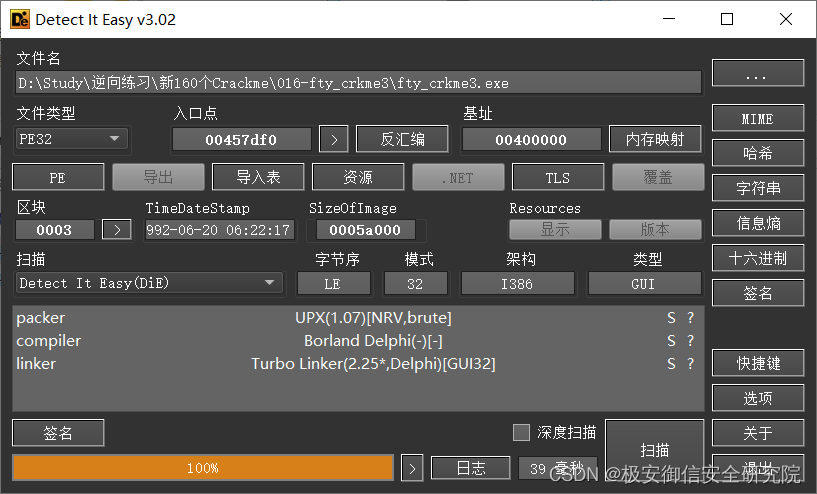Click the 签名 button in the right sidebar

[758, 293]
